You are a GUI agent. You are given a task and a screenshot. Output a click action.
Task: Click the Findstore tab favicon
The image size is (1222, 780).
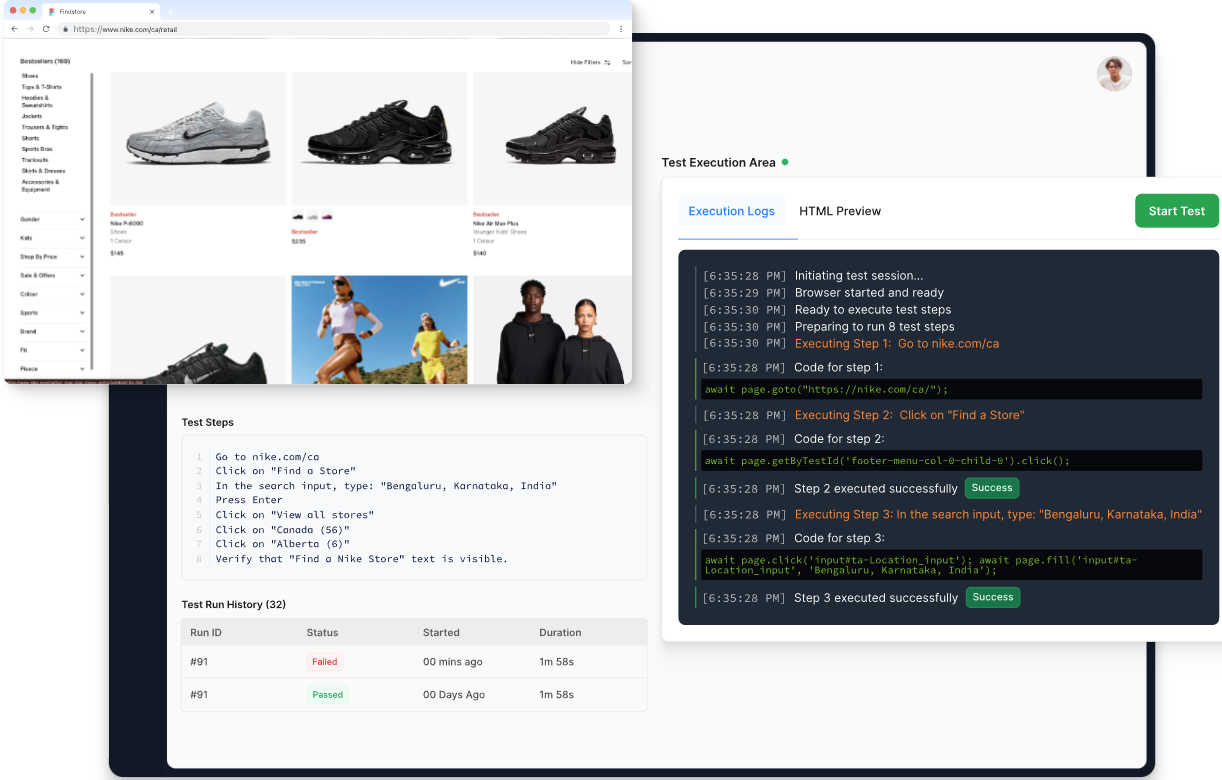click(52, 11)
